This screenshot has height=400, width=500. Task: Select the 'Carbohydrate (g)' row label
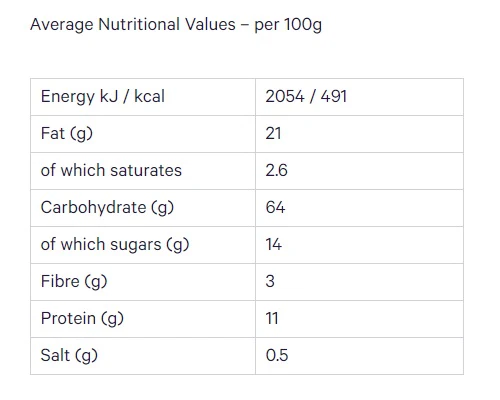[x=107, y=207]
